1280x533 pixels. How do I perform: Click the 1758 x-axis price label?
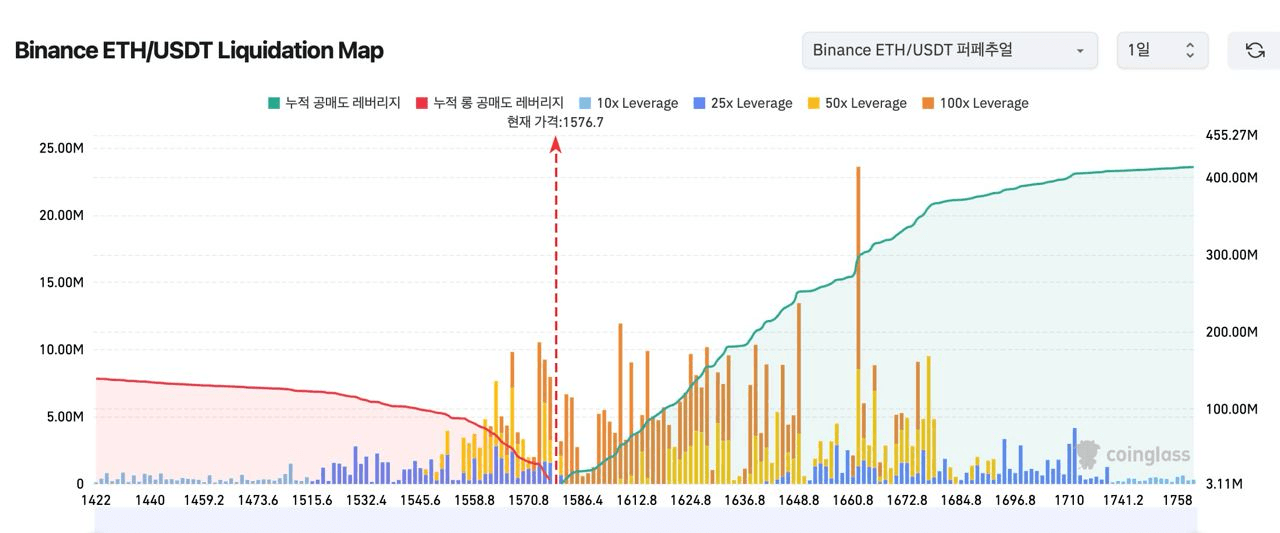click(1177, 500)
